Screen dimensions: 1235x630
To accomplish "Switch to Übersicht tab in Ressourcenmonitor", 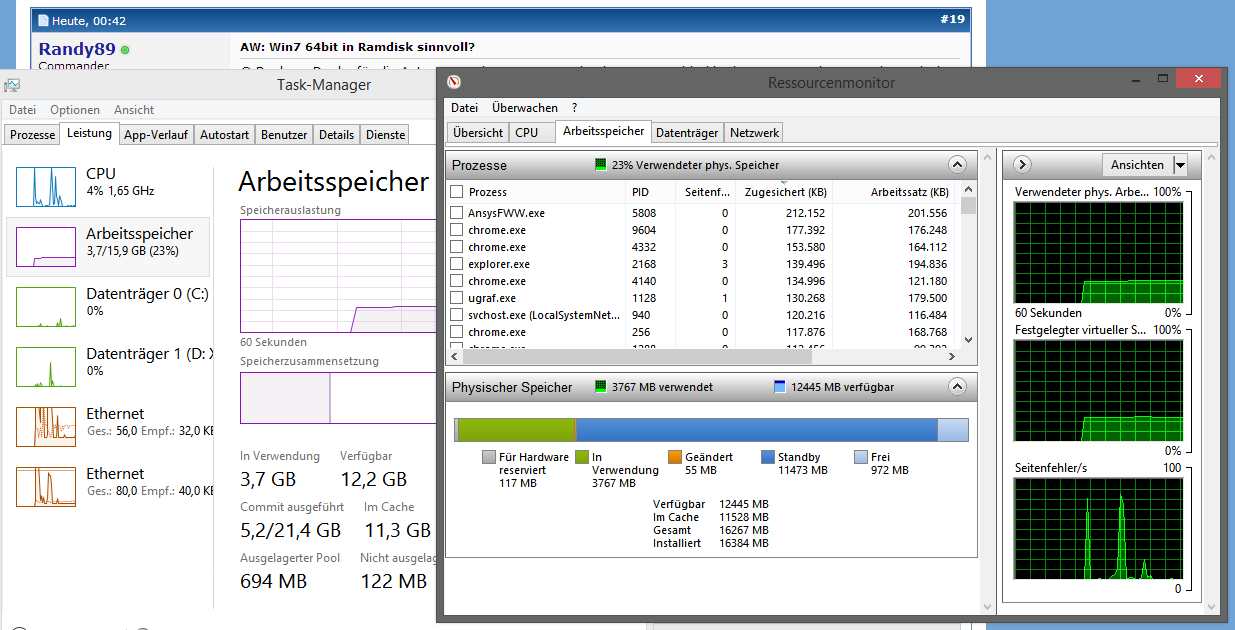I will (x=478, y=132).
